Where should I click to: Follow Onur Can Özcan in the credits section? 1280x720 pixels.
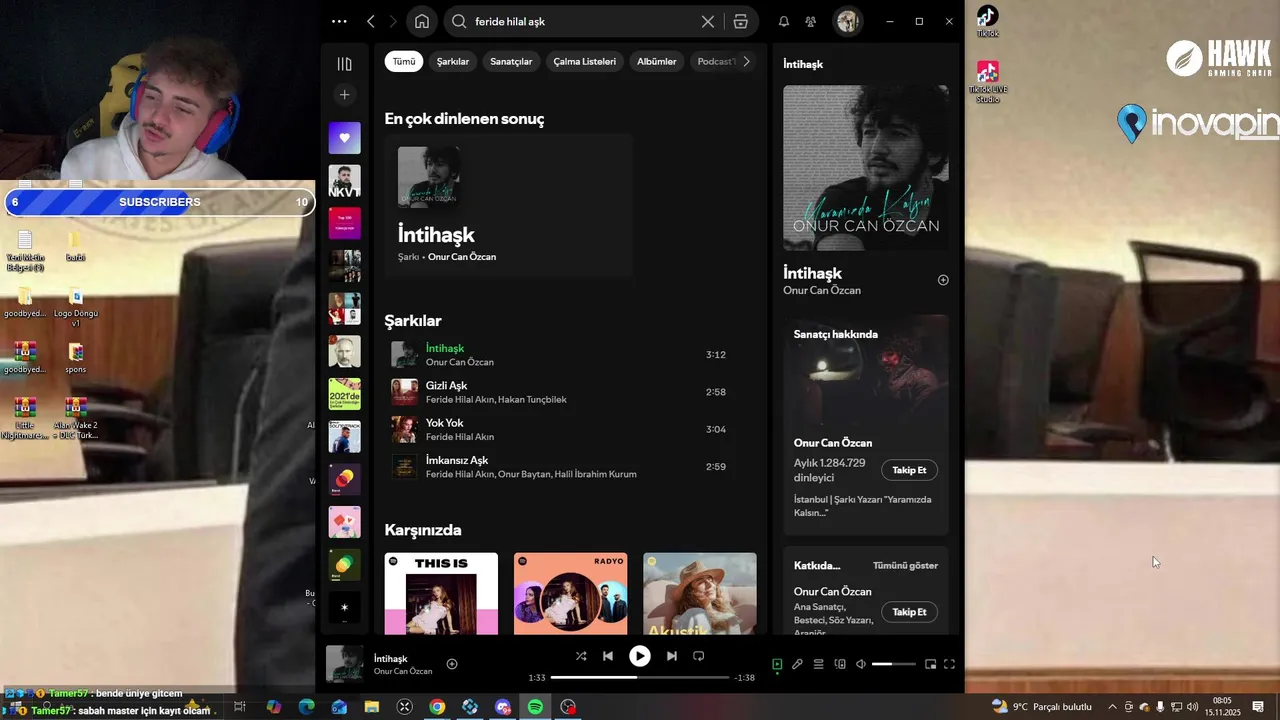pyautogui.click(x=909, y=612)
